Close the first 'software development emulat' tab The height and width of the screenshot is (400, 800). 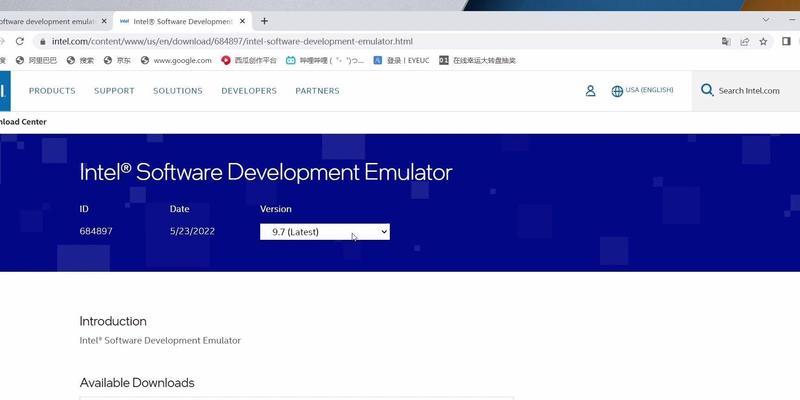[104, 21]
